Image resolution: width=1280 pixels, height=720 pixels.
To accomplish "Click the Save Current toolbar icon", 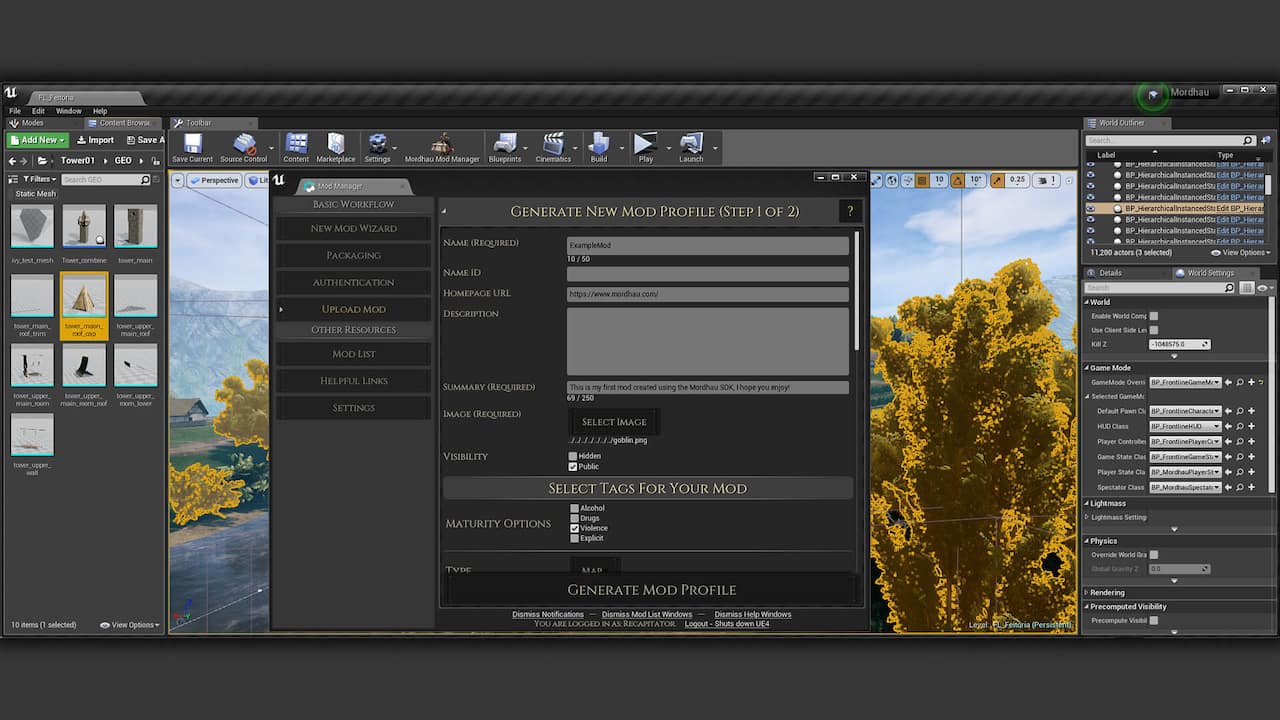I will click(192, 147).
